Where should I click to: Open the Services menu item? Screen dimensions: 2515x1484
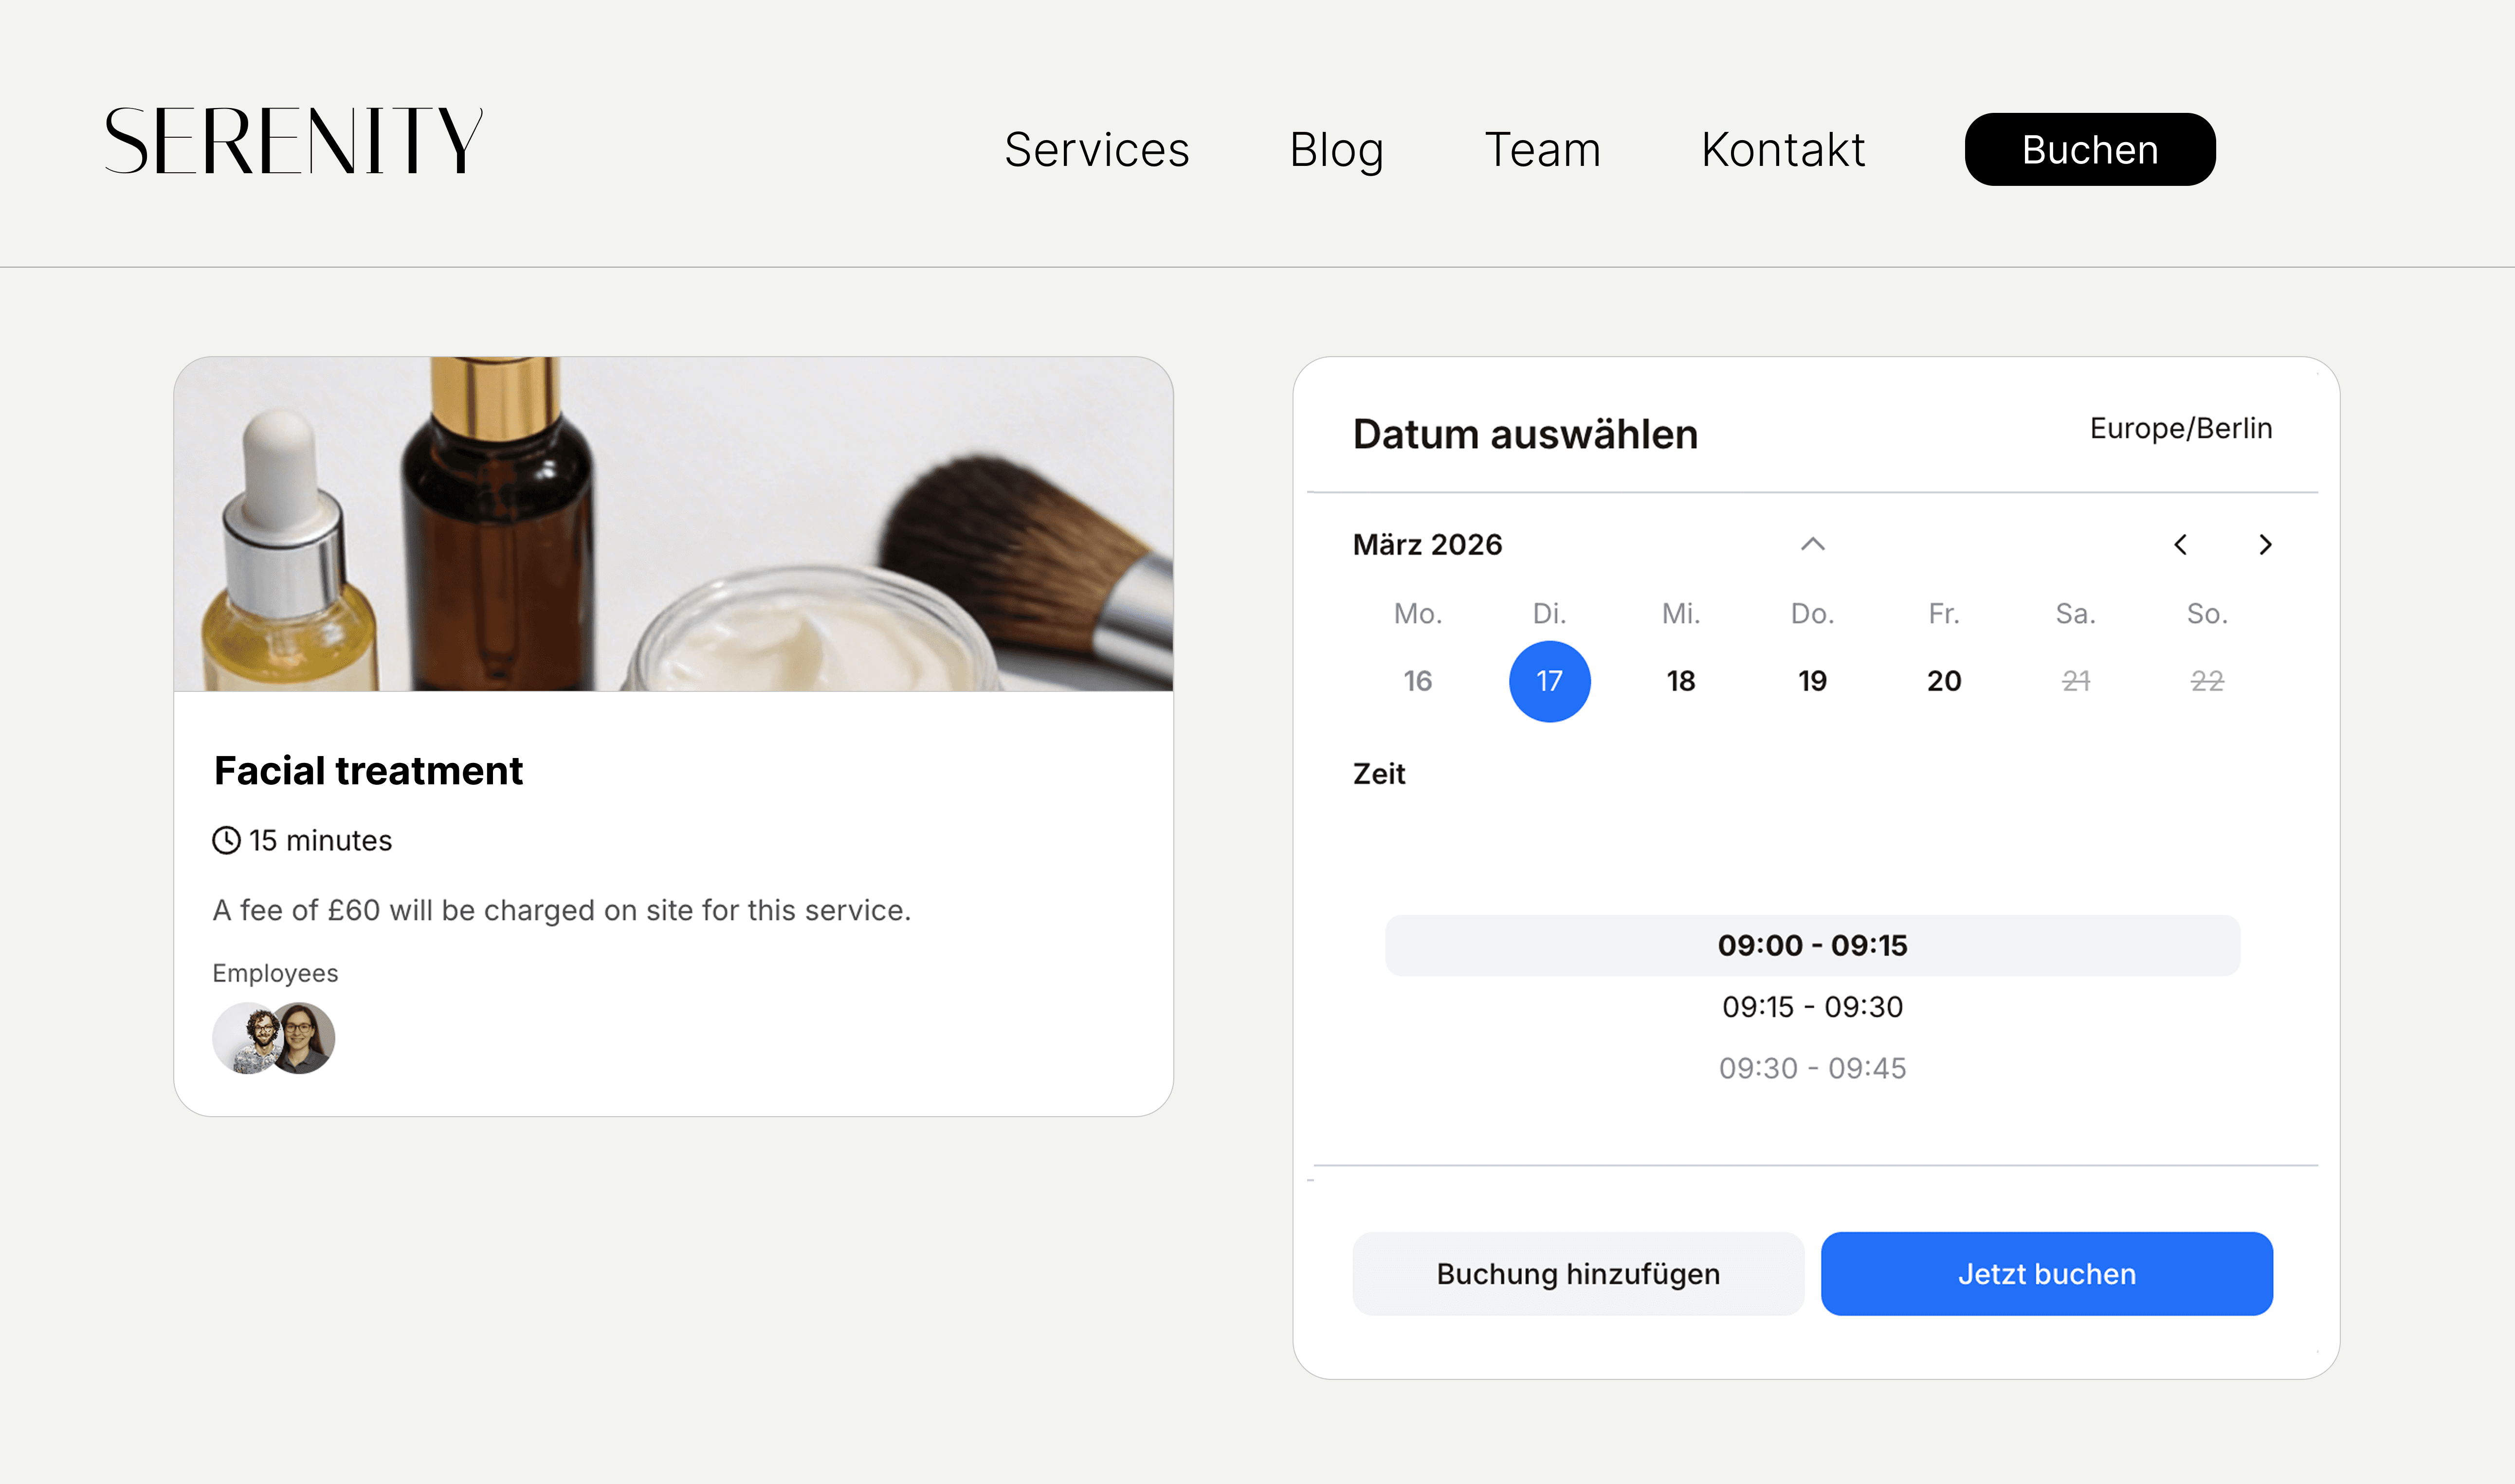[x=1096, y=150]
